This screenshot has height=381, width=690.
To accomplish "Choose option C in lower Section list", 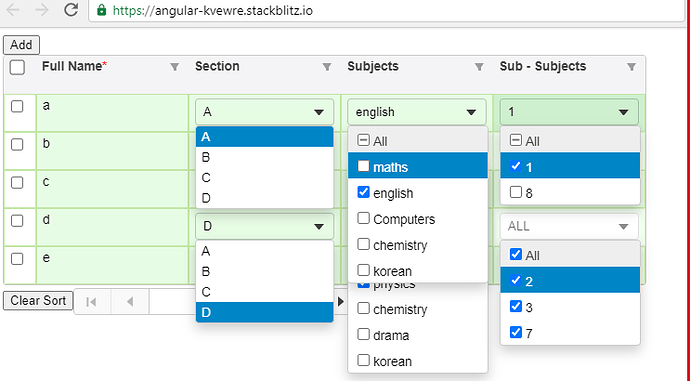I will tap(264, 292).
